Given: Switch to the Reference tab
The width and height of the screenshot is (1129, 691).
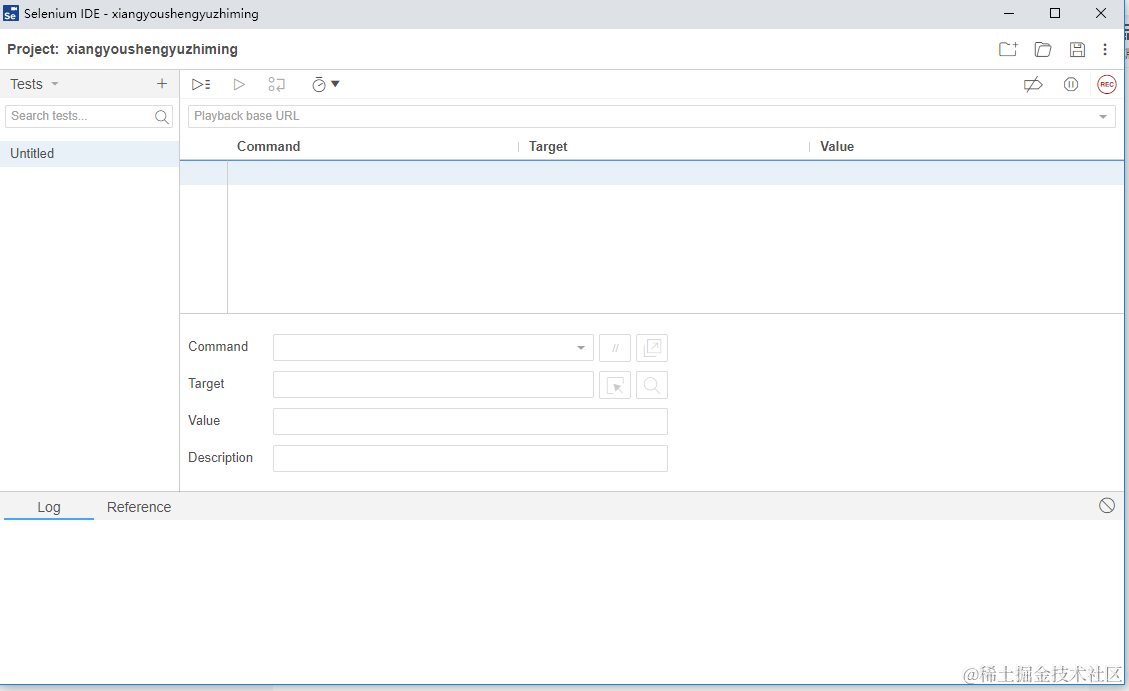Looking at the screenshot, I should tap(139, 507).
